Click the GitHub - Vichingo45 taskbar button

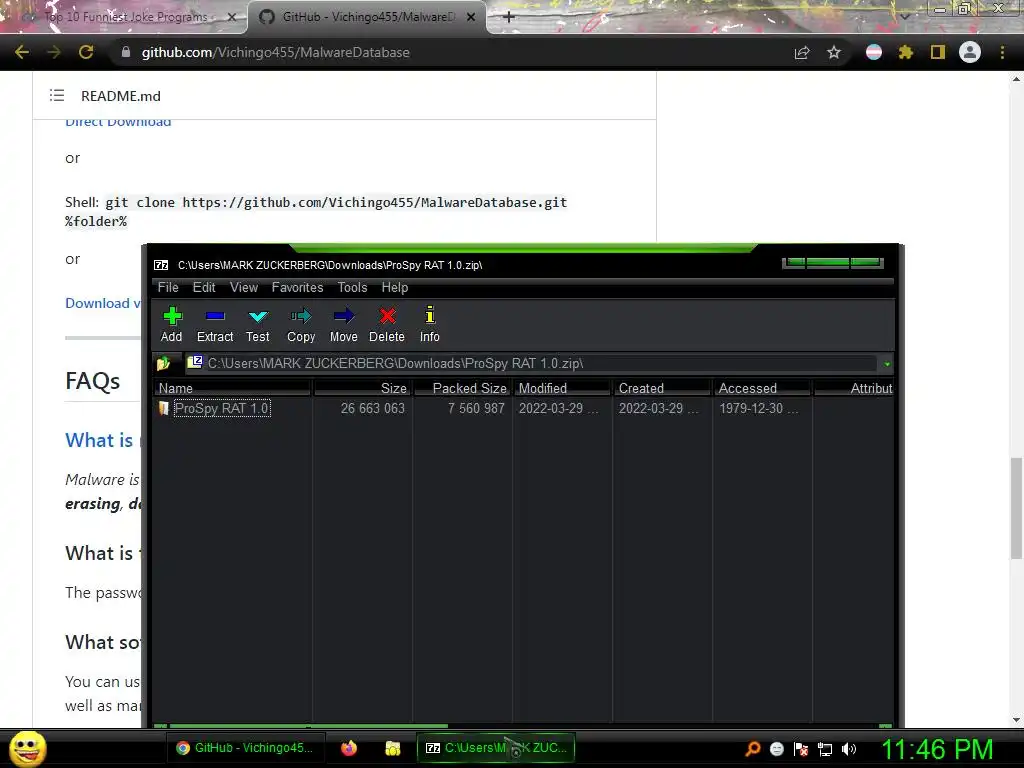[x=245, y=748]
